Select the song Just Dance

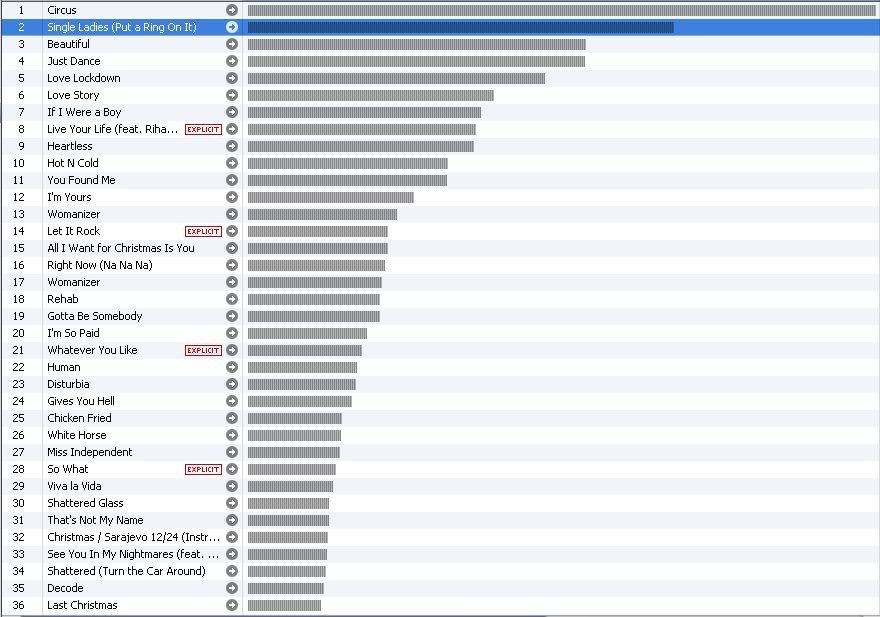(74, 61)
